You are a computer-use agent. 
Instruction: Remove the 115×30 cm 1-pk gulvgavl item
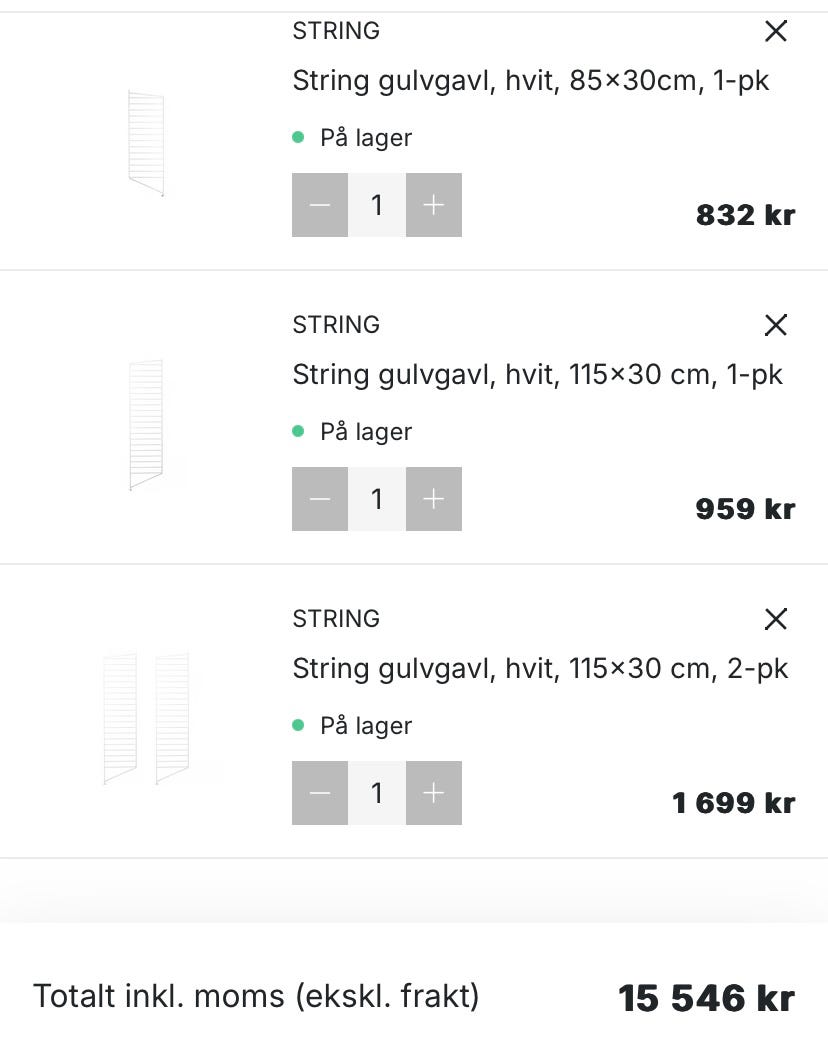[x=775, y=325]
